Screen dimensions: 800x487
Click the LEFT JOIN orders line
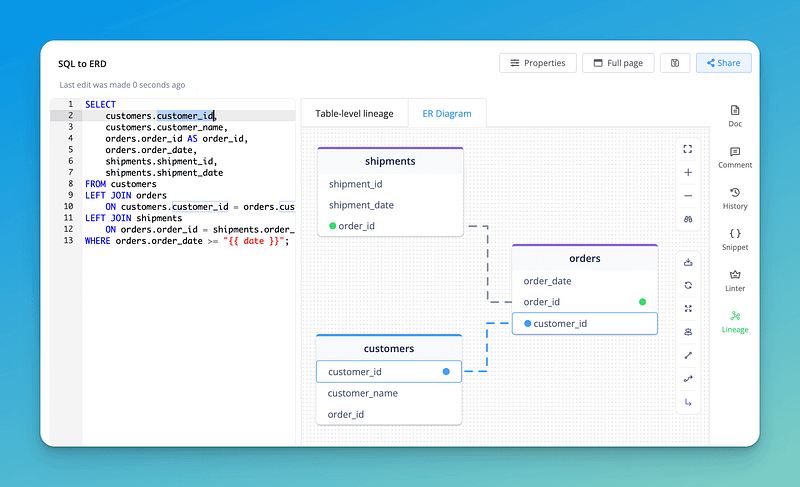(126, 195)
